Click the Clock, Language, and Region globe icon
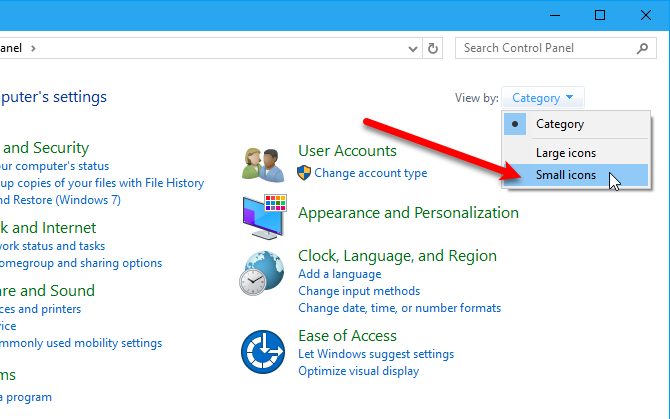 point(262,273)
